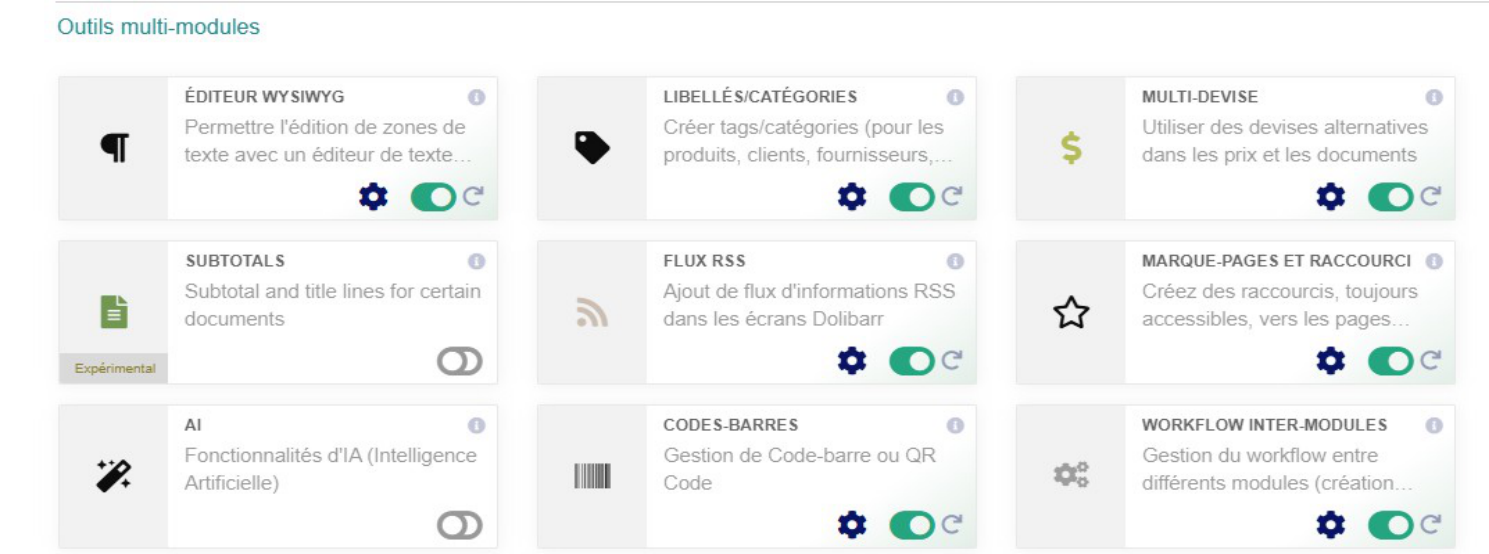Disable the Codes-barres toggle switch
This screenshot has height=554, width=1489.
tap(912, 525)
